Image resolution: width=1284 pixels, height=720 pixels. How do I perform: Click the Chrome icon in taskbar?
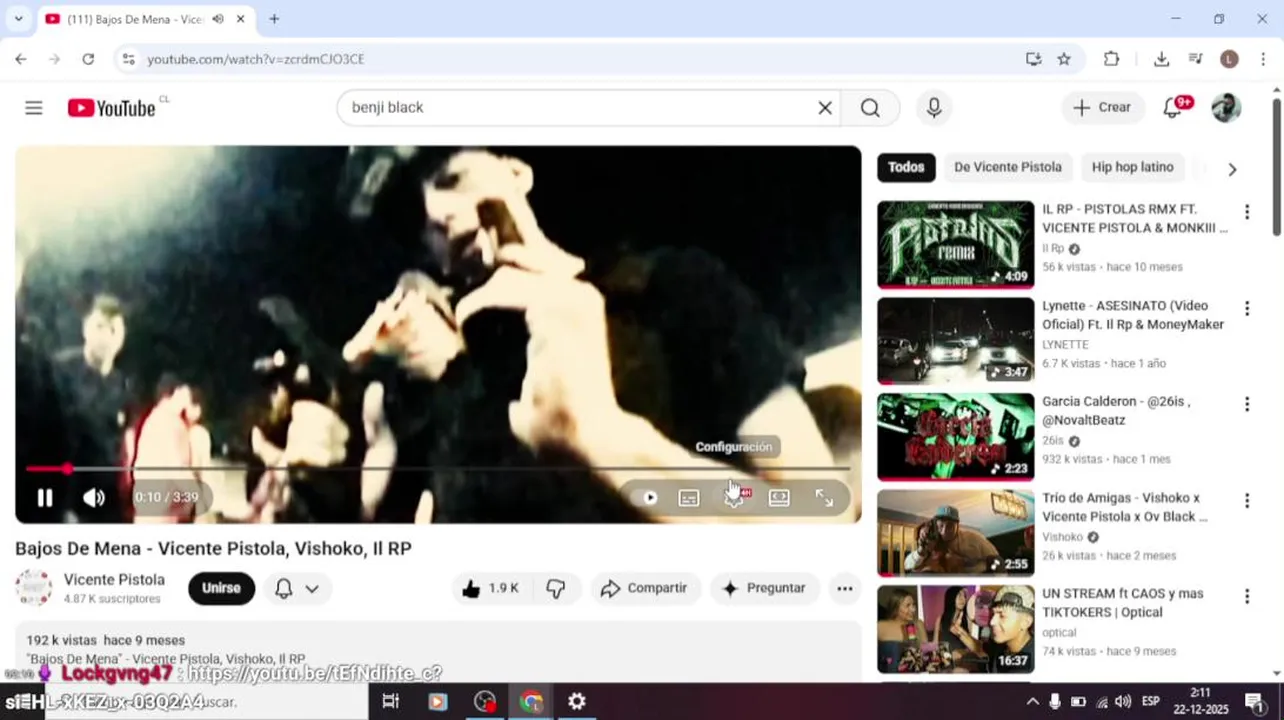tap(531, 701)
